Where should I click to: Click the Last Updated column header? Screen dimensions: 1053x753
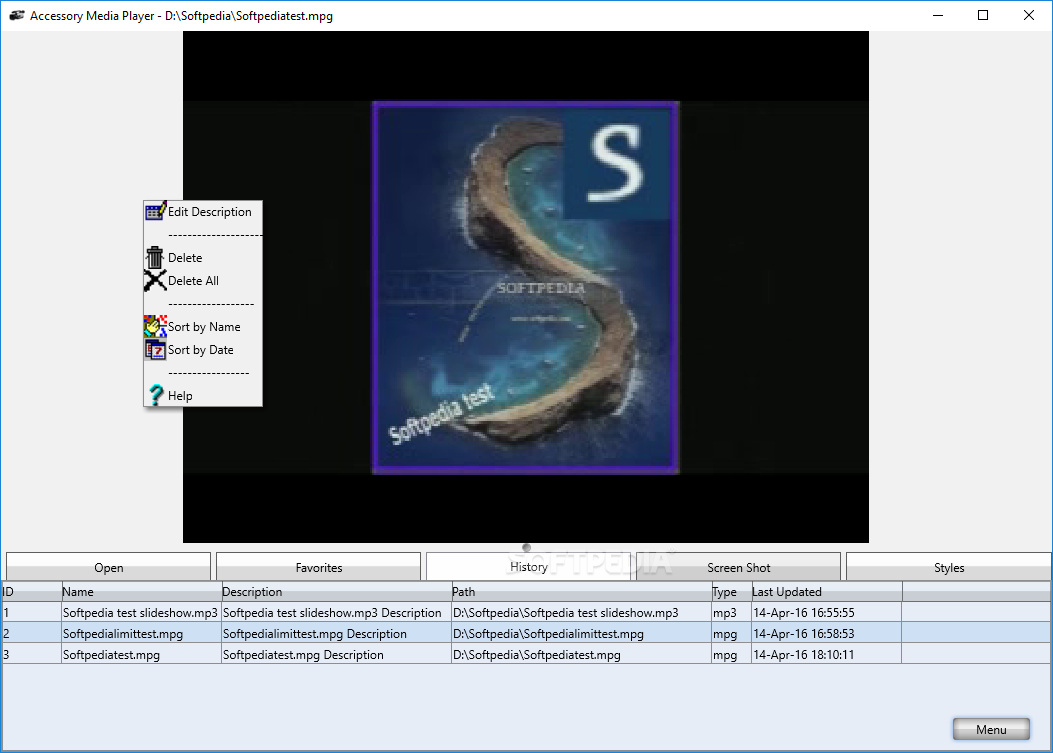[827, 592]
